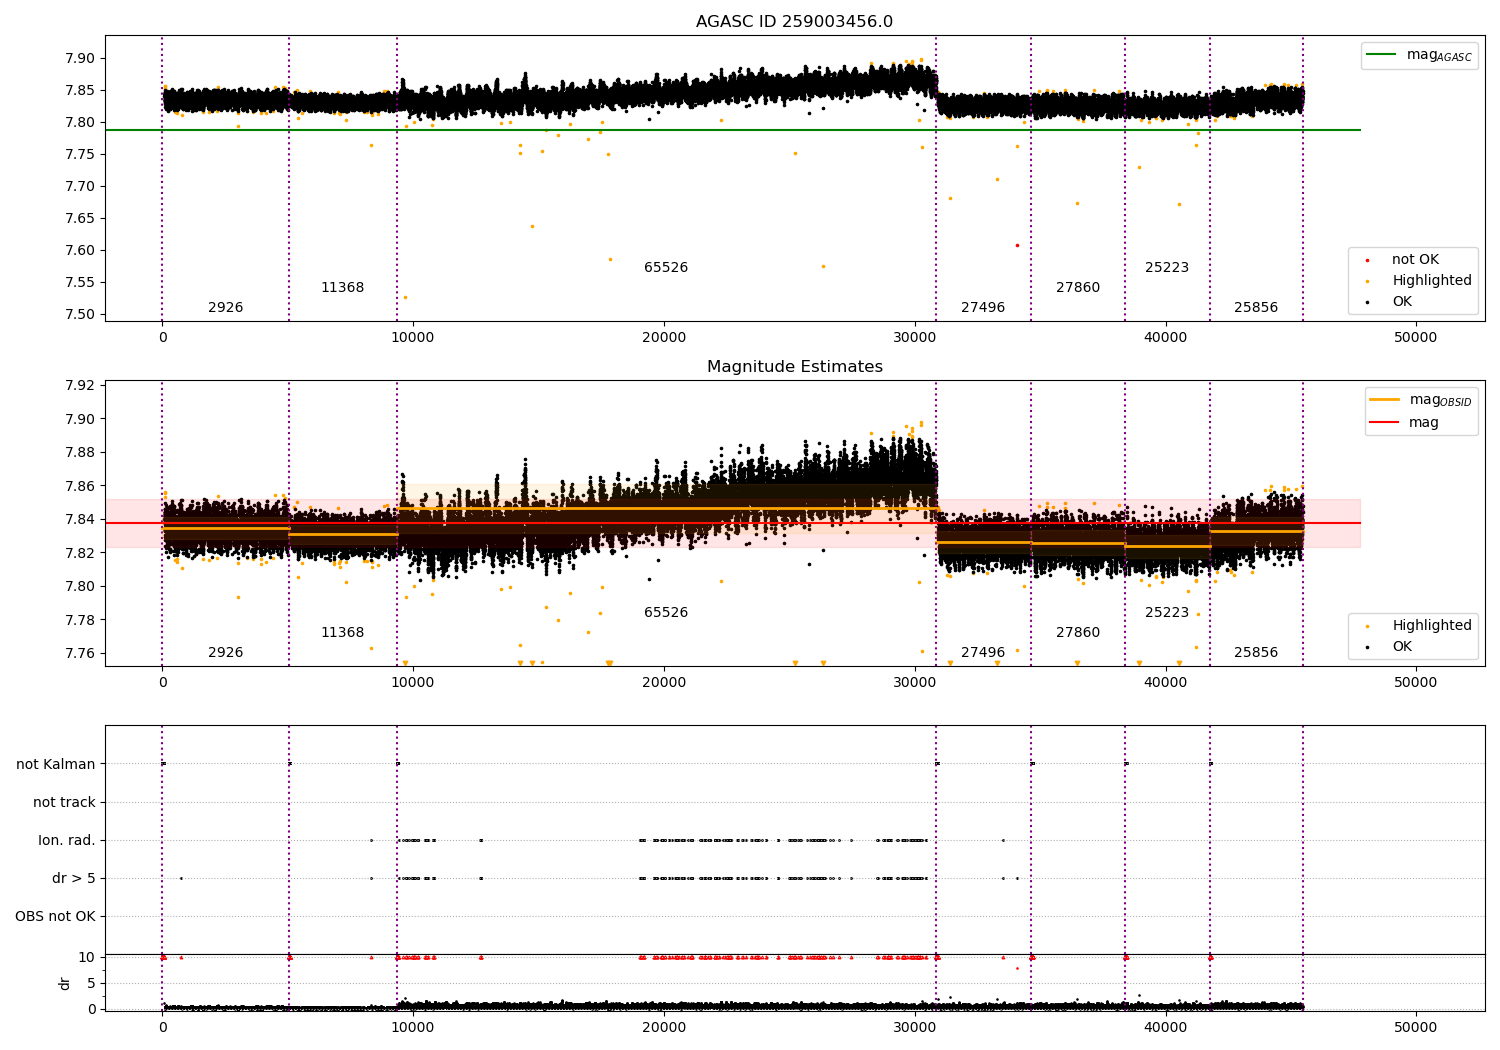Click obsid label 11368 in top plot
The width and height of the screenshot is (1500, 1050).
pyautogui.click(x=343, y=287)
